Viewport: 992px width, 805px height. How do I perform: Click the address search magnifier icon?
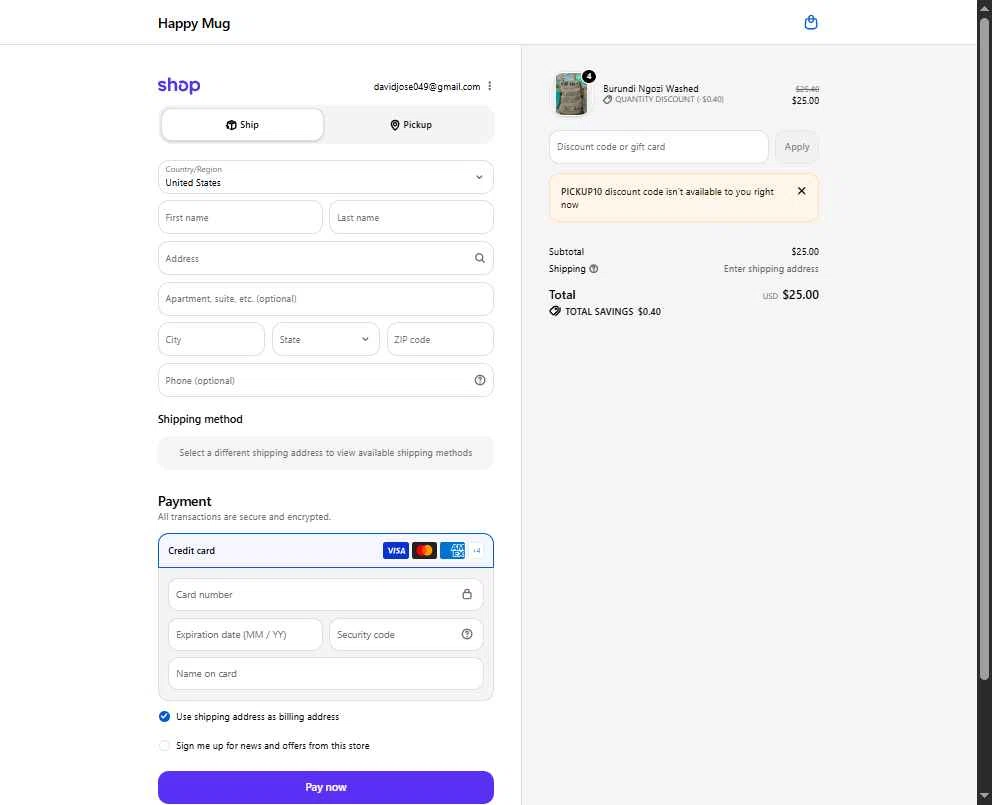480,258
